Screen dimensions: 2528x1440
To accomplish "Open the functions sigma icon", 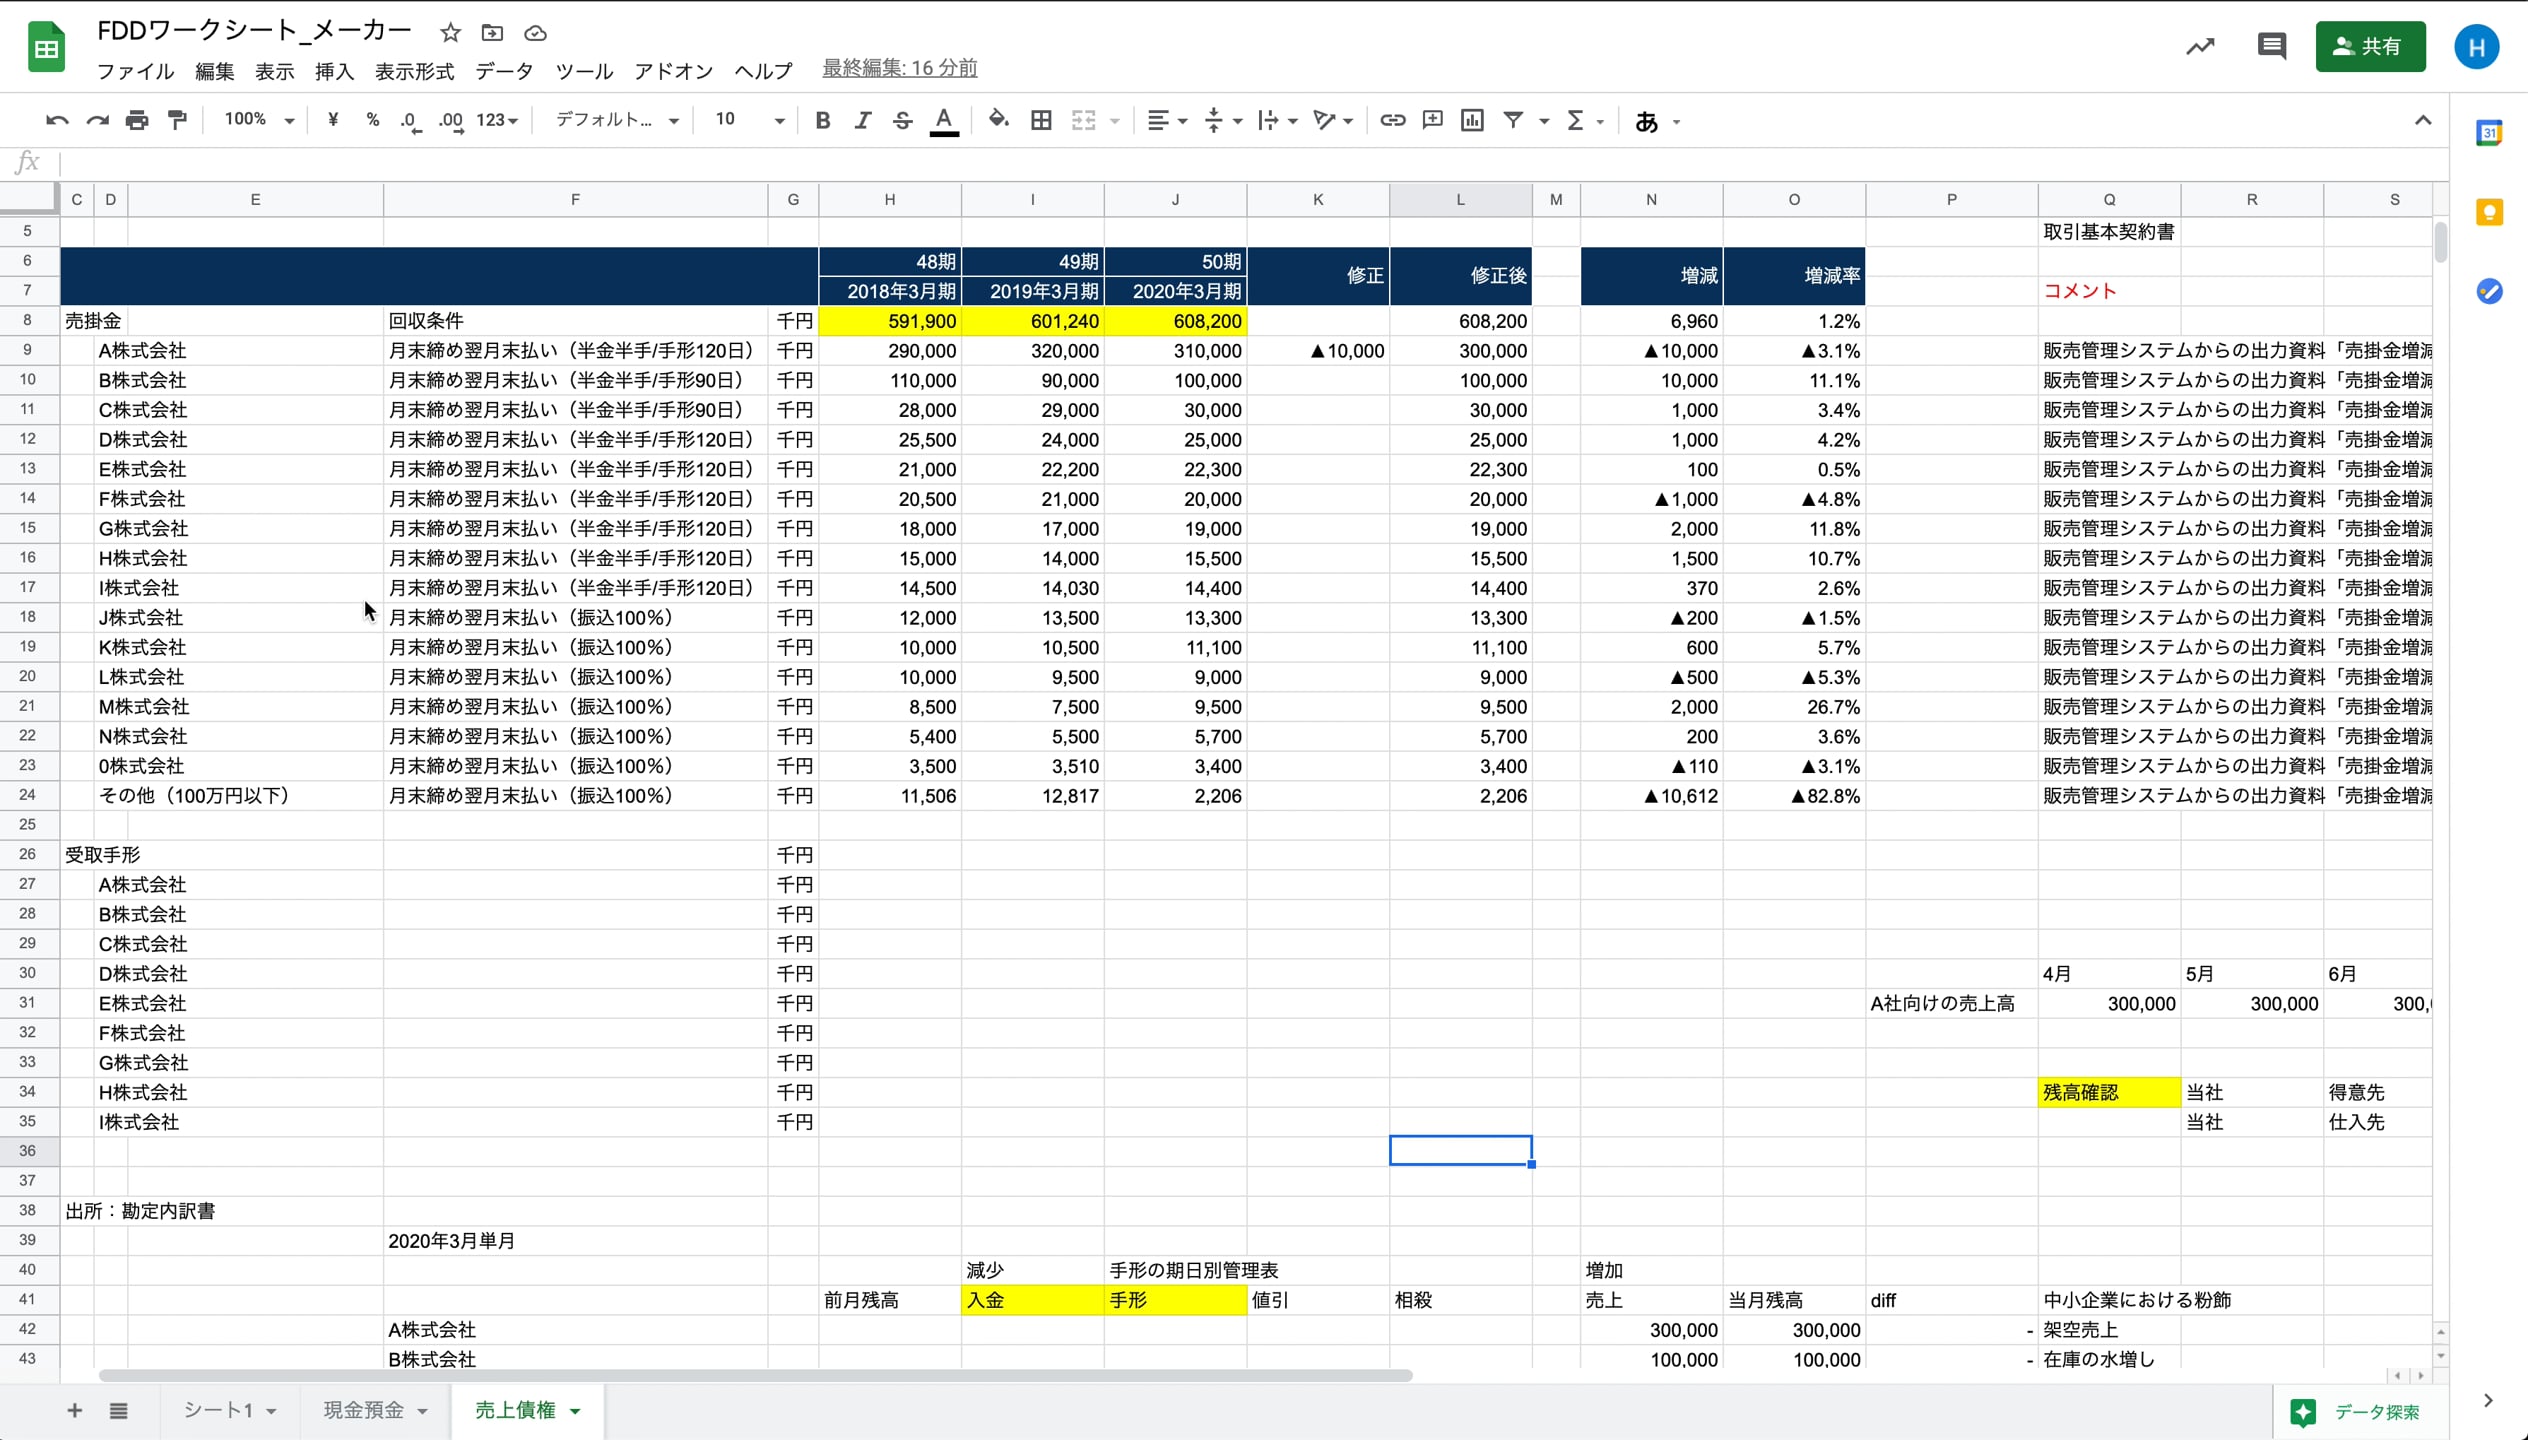I will (1576, 120).
